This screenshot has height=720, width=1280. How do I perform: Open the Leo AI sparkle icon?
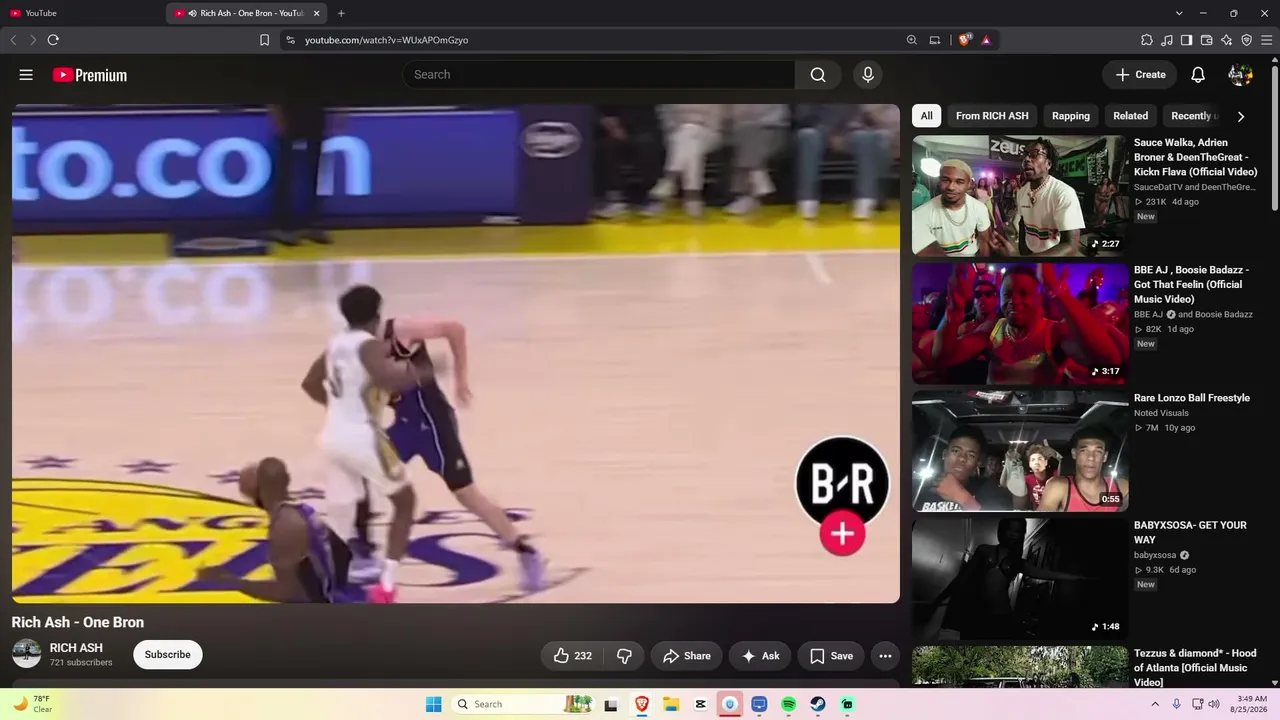(x=1227, y=40)
